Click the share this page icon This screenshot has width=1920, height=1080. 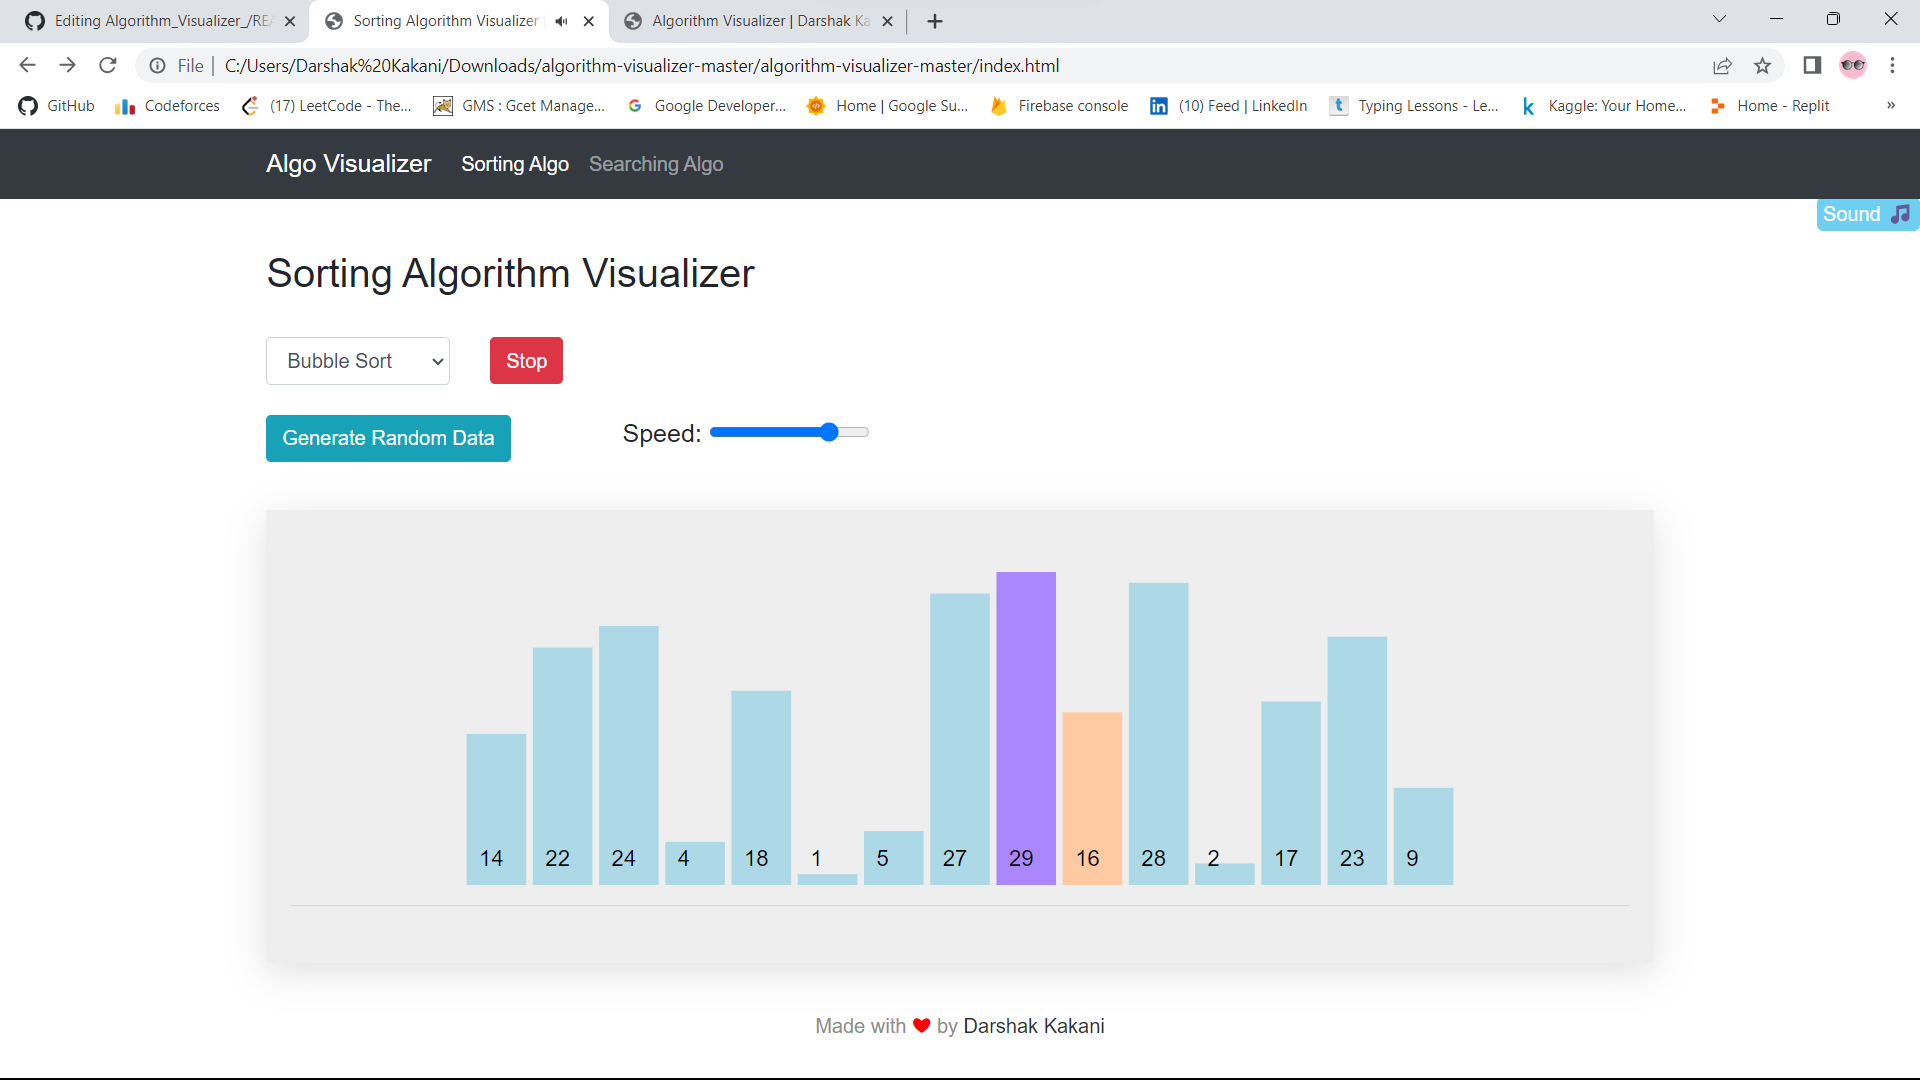coord(1723,65)
